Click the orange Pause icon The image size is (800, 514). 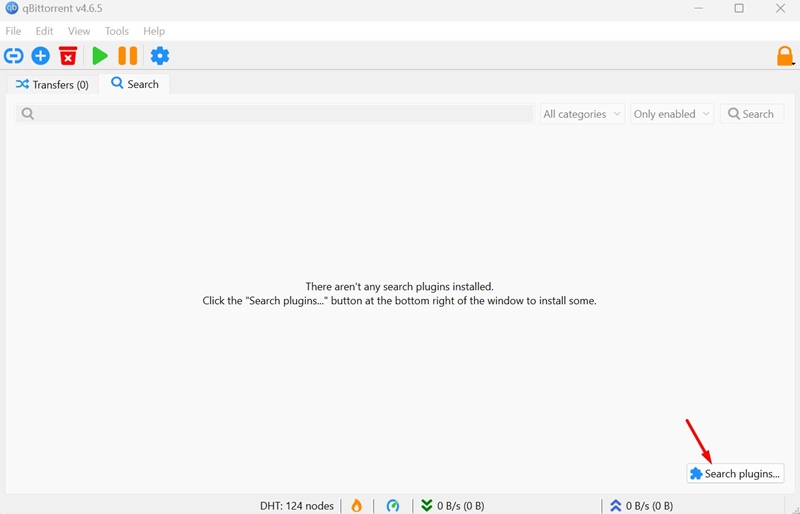(128, 56)
